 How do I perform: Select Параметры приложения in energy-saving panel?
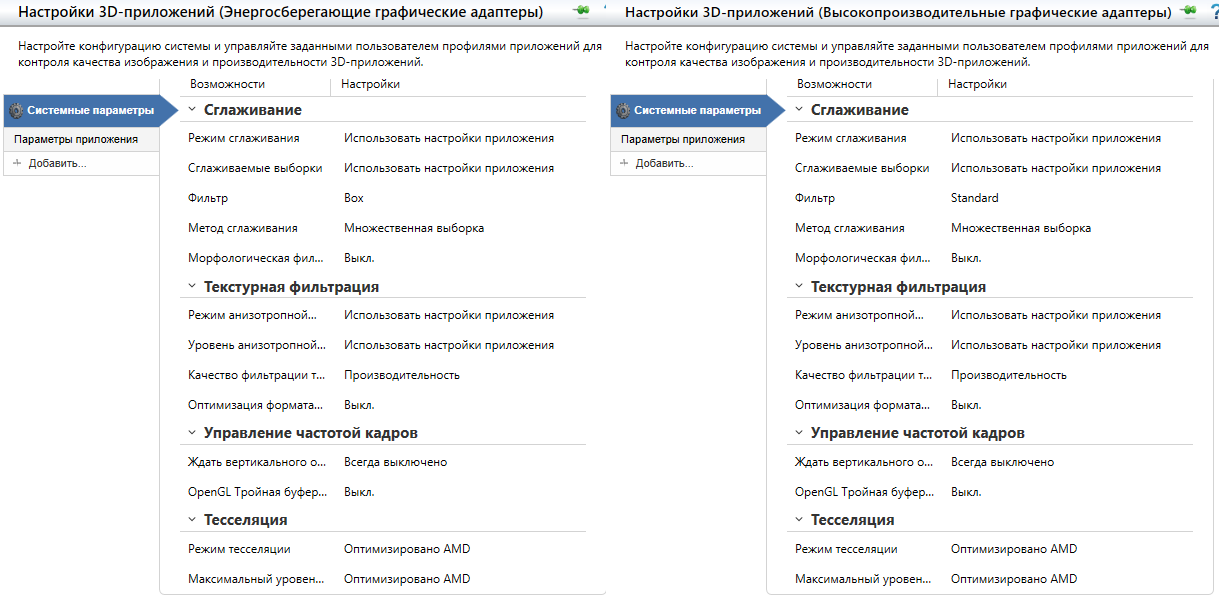tap(82, 139)
